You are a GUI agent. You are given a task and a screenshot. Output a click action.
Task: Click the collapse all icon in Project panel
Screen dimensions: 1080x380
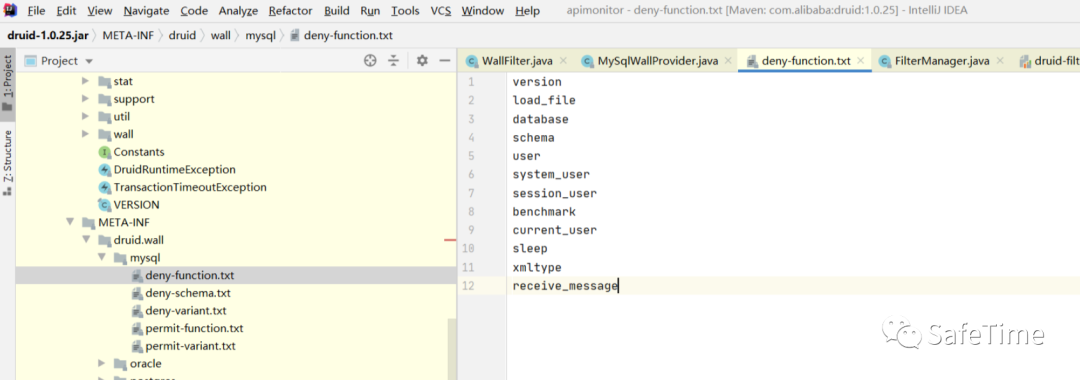(x=393, y=61)
